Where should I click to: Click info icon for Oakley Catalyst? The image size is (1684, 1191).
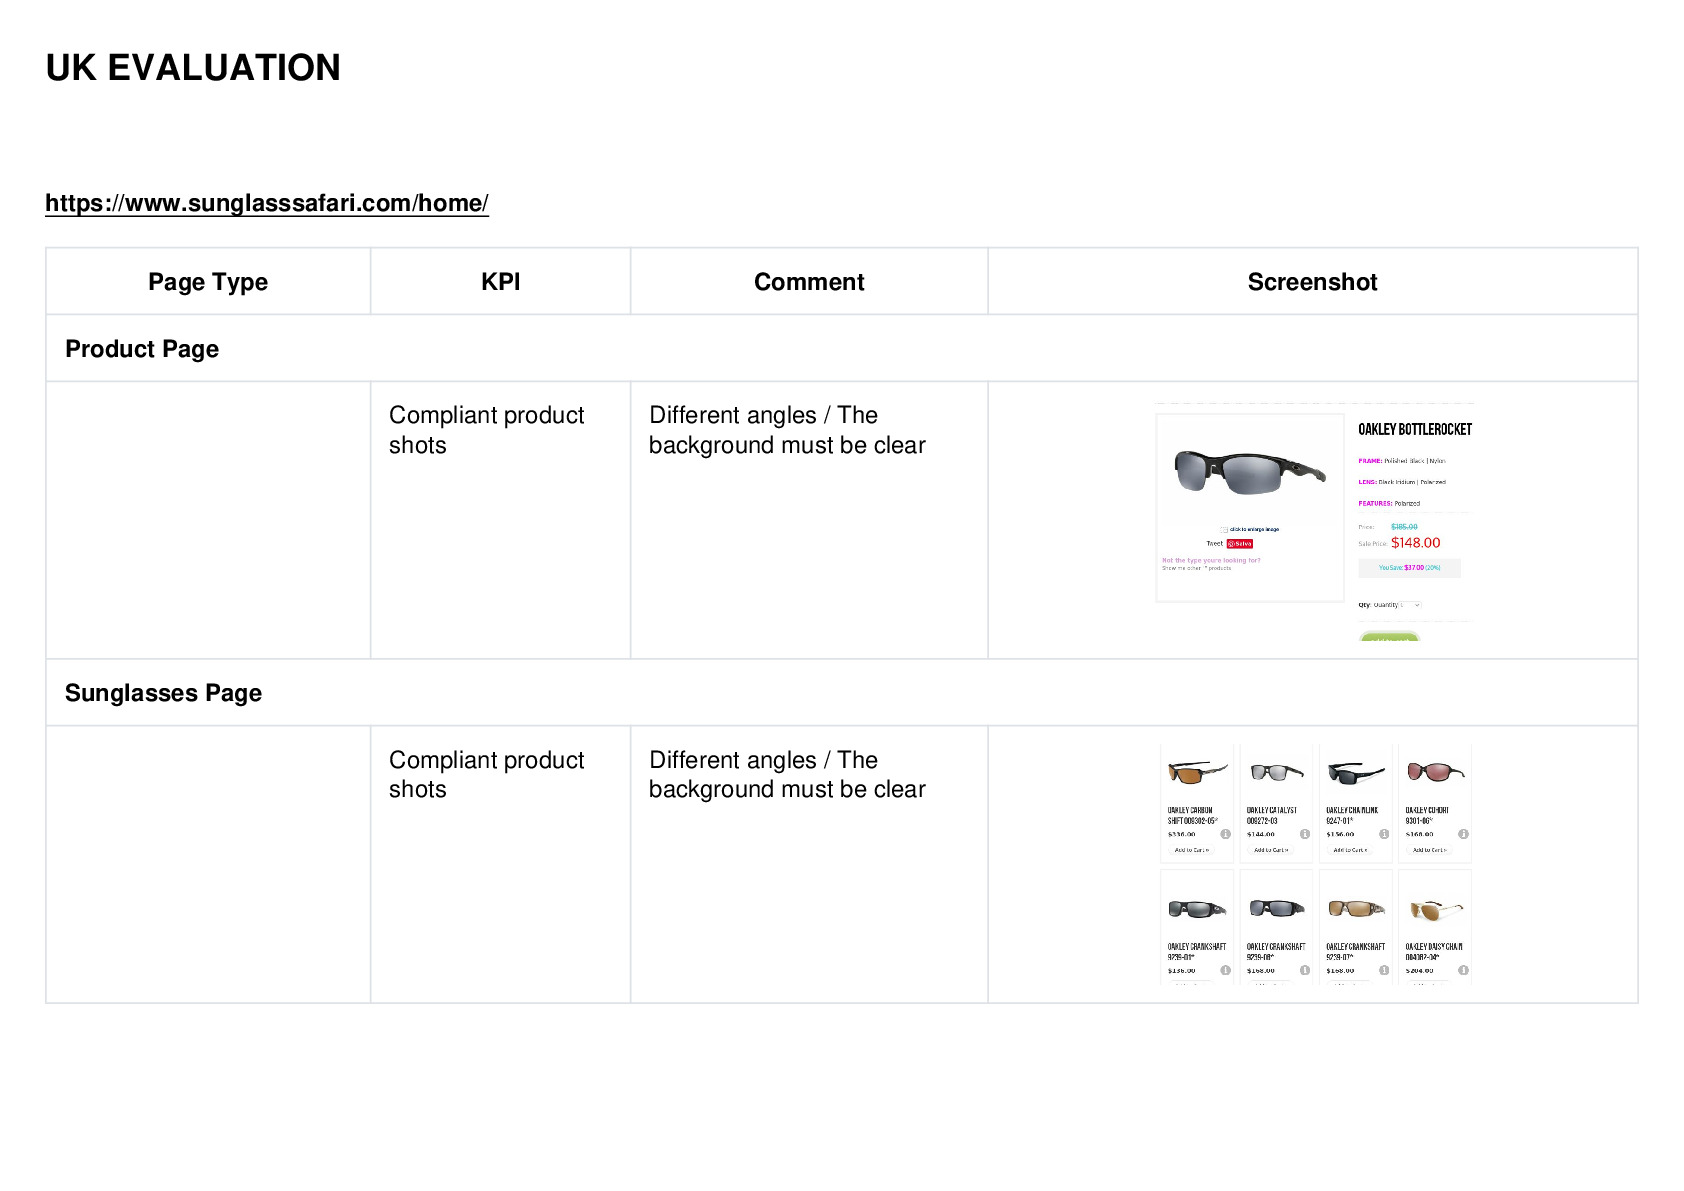[1305, 834]
